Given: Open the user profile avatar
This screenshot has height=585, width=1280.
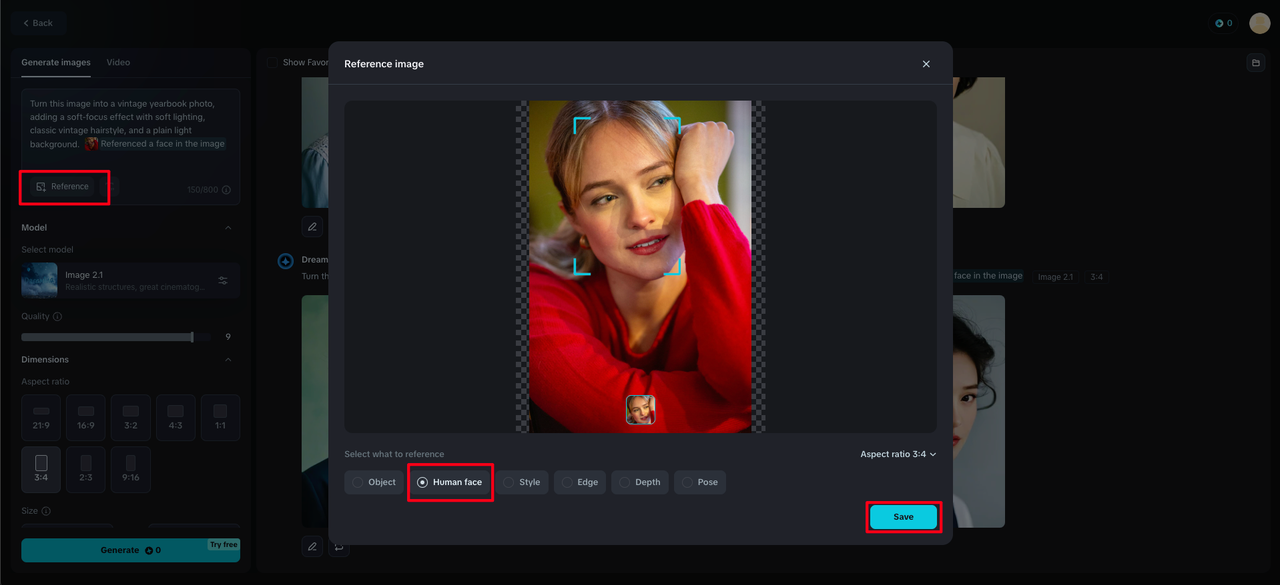Looking at the screenshot, I should pos(1260,23).
